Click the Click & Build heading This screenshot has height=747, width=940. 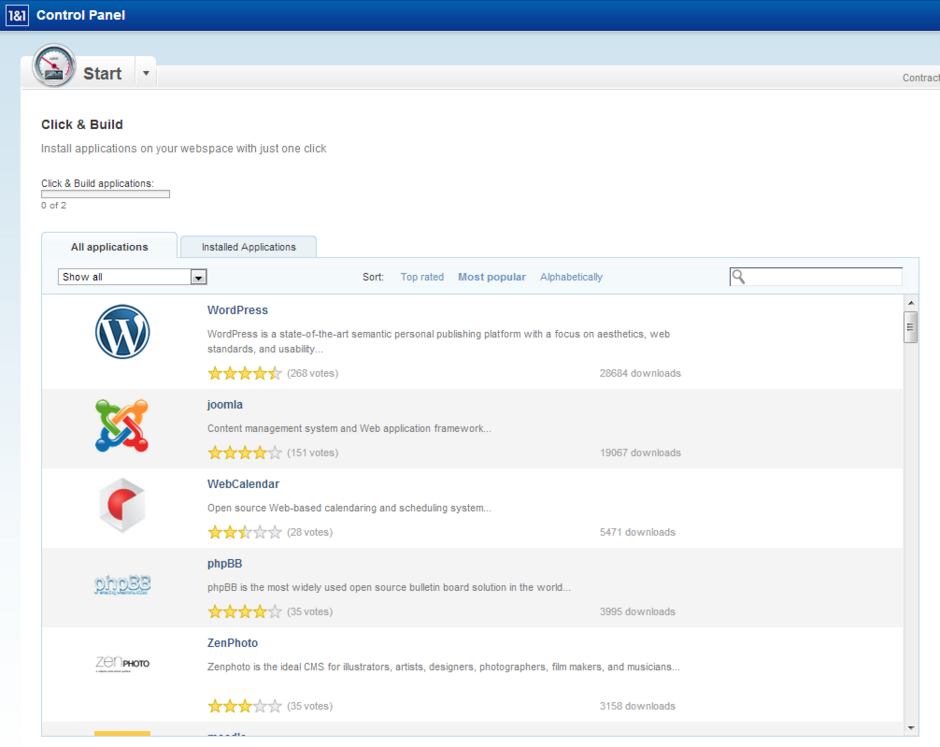click(x=82, y=124)
